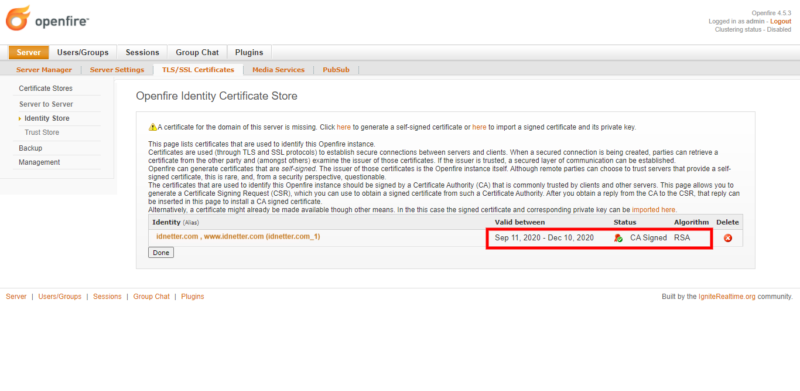Open the PubSub submenu

(x=336, y=70)
